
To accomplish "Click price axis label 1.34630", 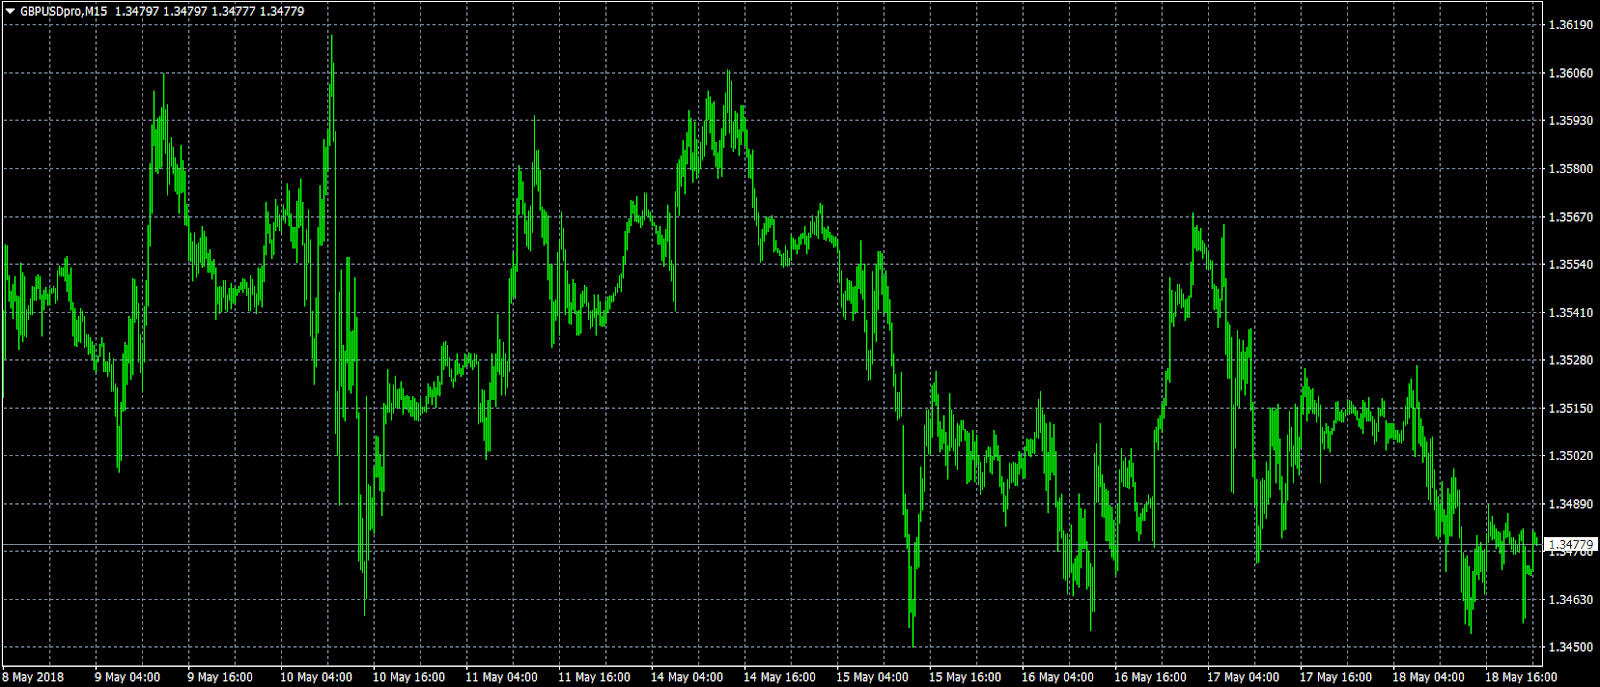I will [1570, 600].
